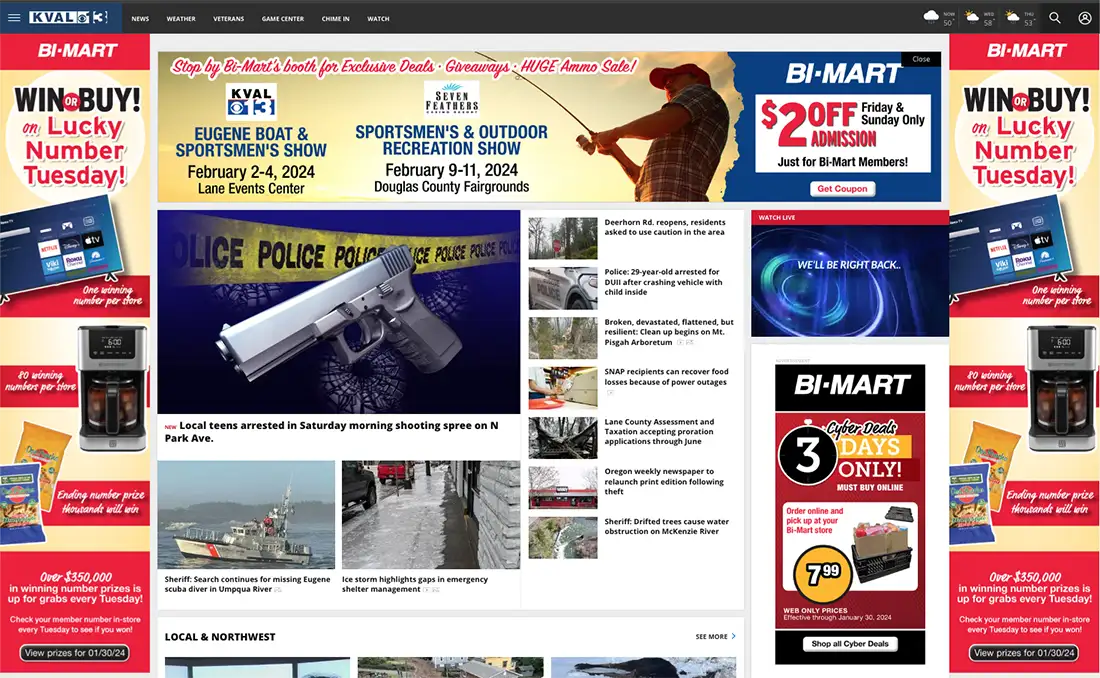
Task: Open the police gun headline image
Action: pyautogui.click(x=339, y=312)
